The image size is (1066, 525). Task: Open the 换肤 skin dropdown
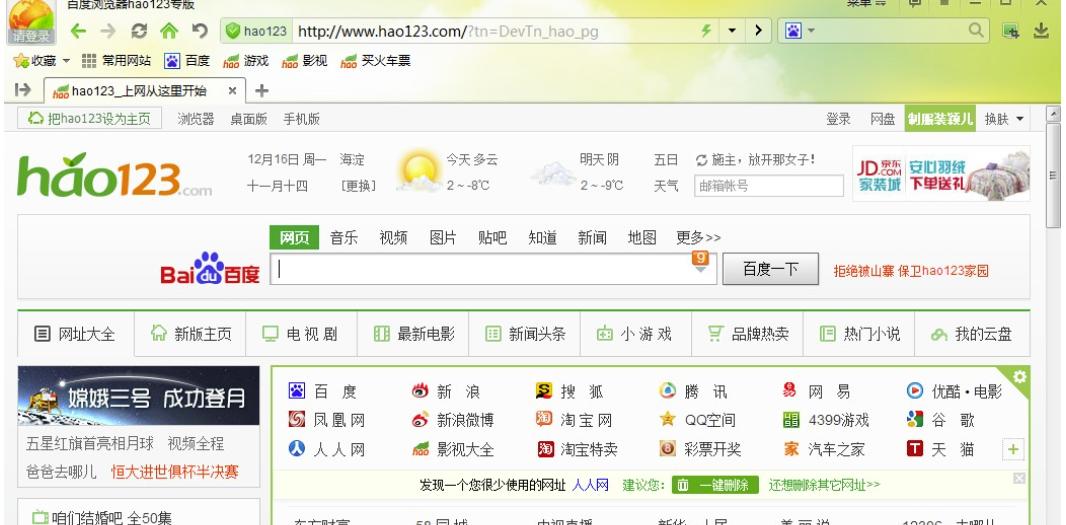[1003, 119]
